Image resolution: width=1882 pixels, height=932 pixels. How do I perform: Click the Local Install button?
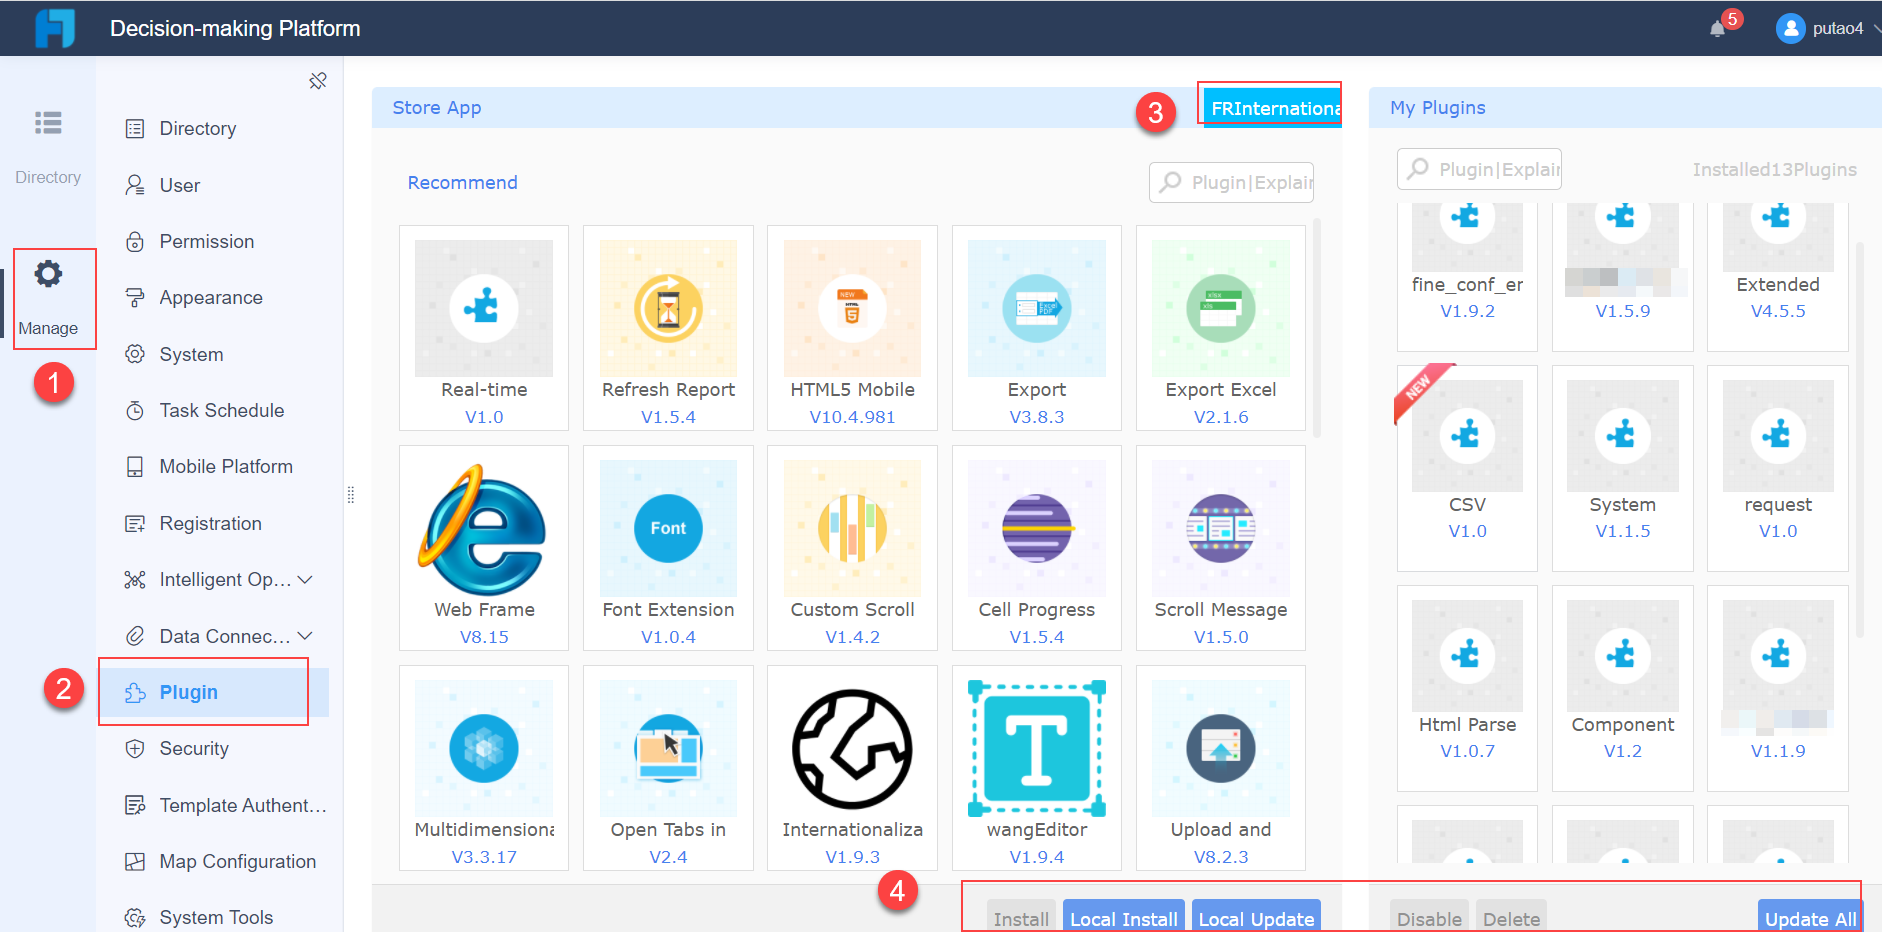point(1124,916)
